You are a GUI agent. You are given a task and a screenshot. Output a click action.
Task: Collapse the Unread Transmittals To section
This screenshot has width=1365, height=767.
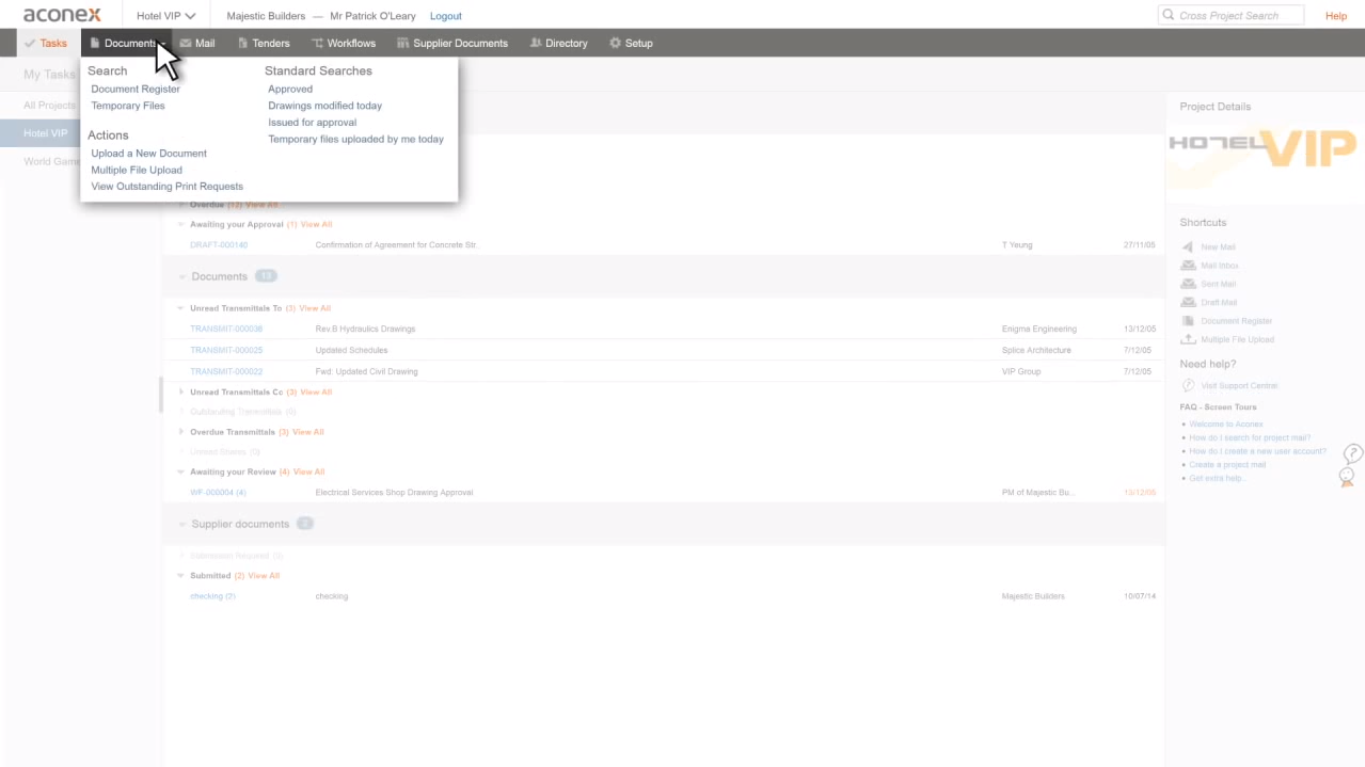[180, 308]
